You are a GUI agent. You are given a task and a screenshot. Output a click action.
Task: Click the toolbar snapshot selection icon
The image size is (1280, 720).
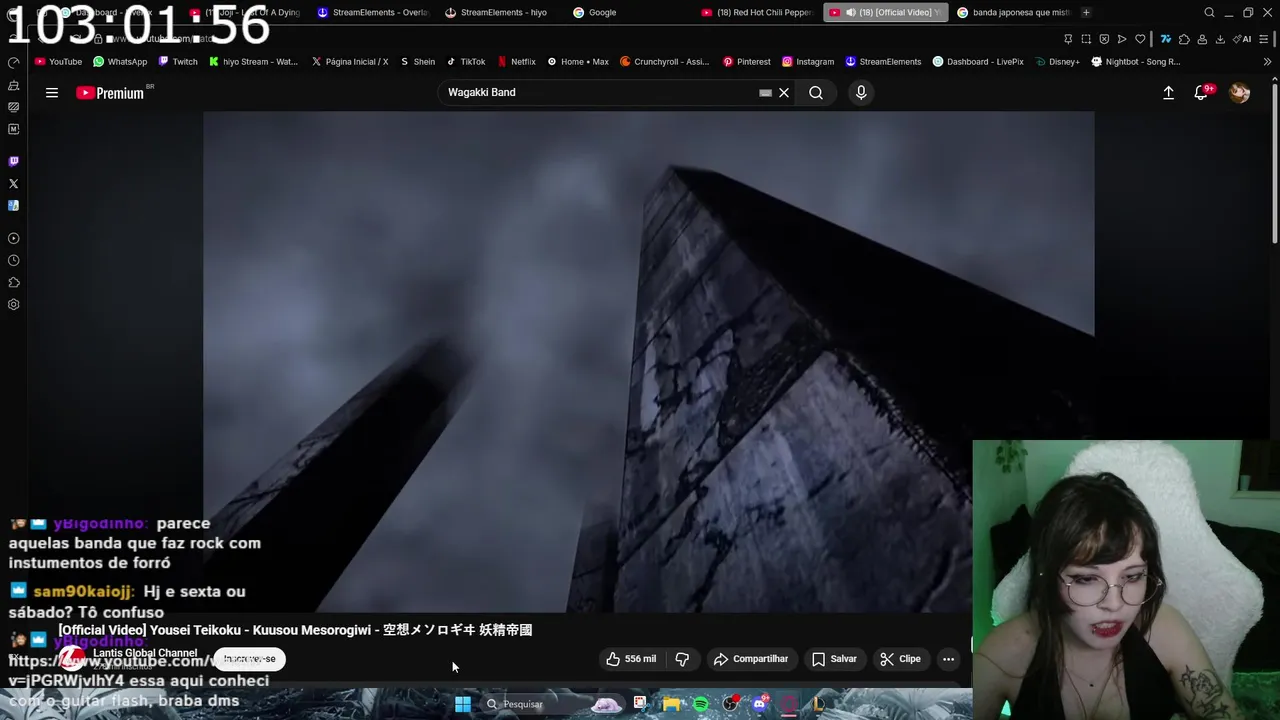tap(1086, 39)
